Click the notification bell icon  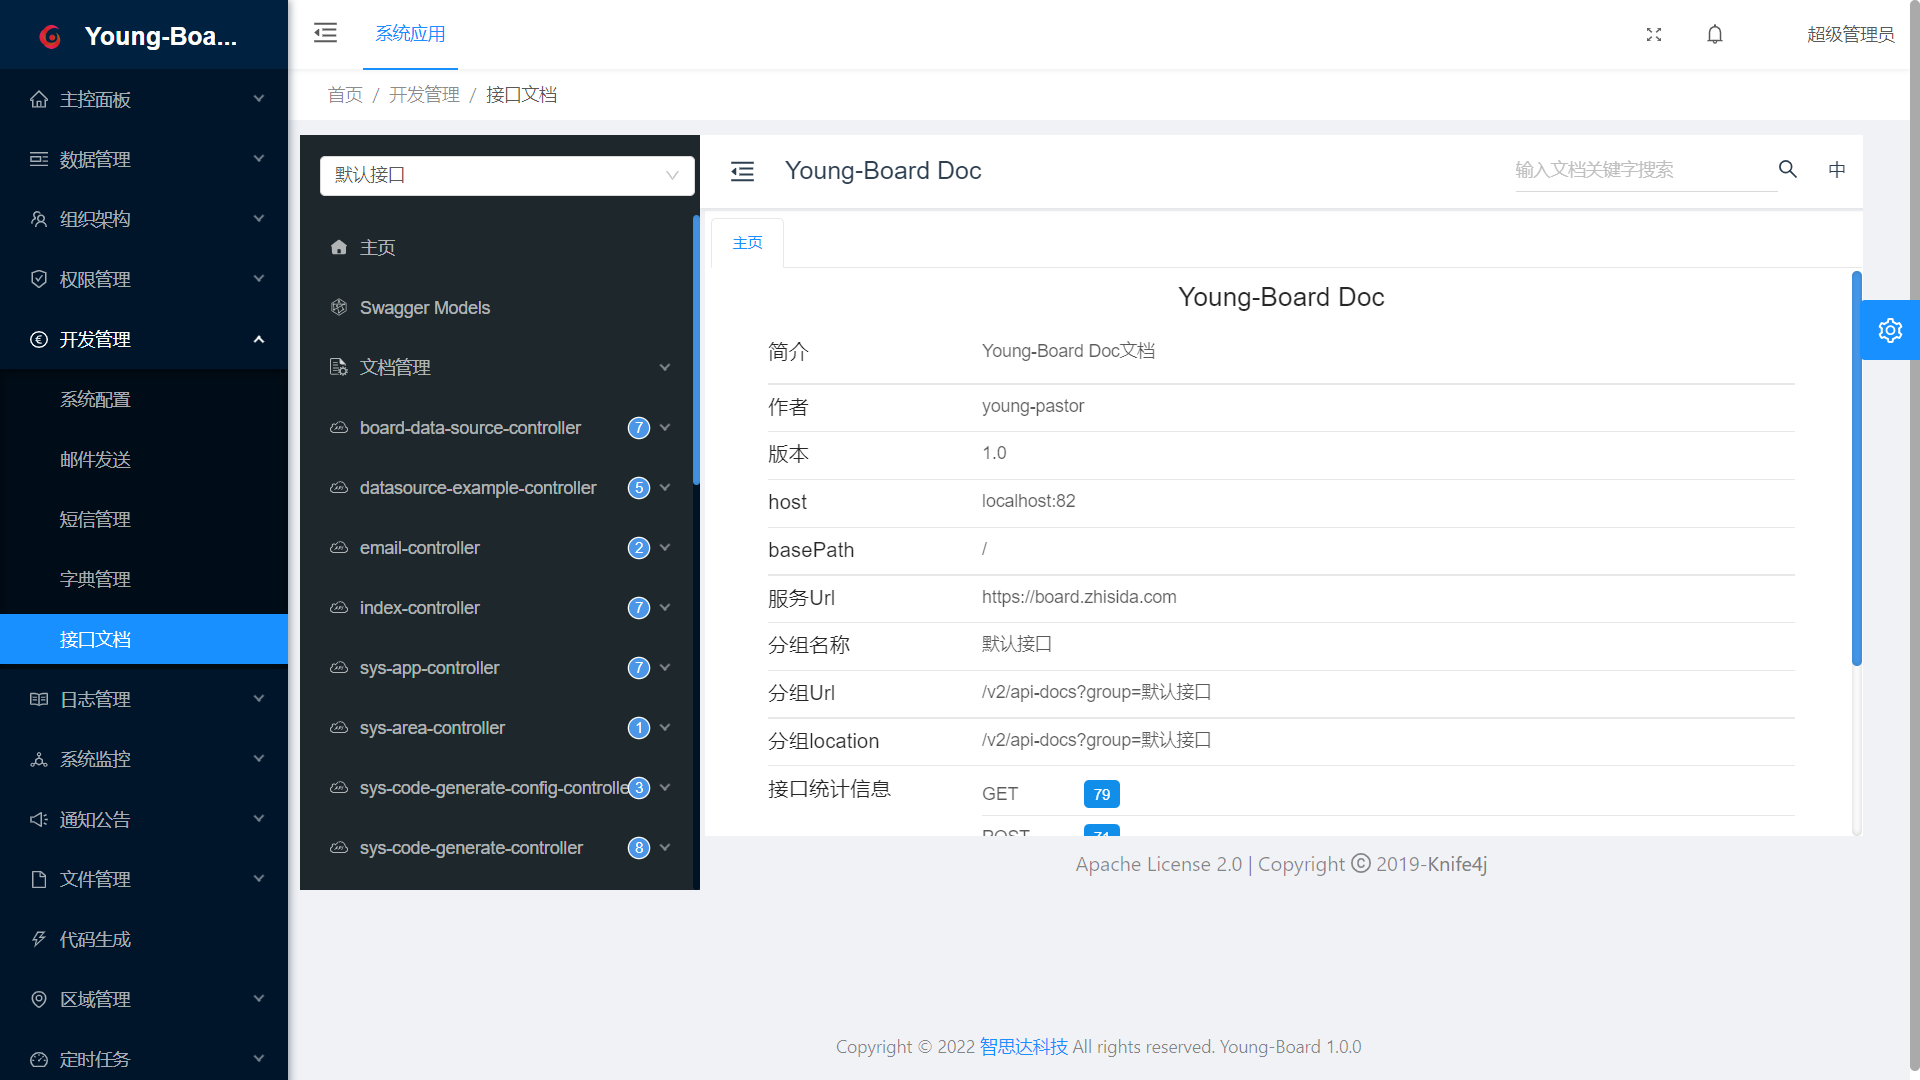[1715, 35]
